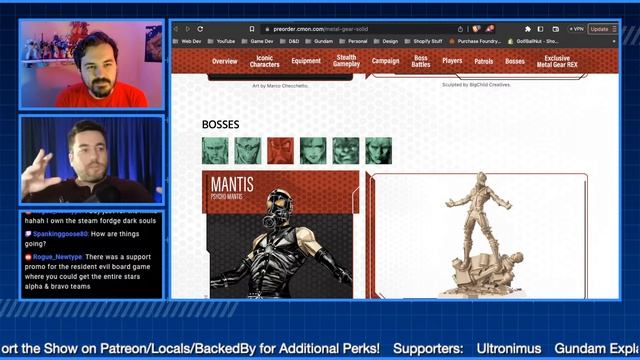Select the sixth boss portrait thumbnail
This screenshot has height=360, width=640.
(378, 151)
